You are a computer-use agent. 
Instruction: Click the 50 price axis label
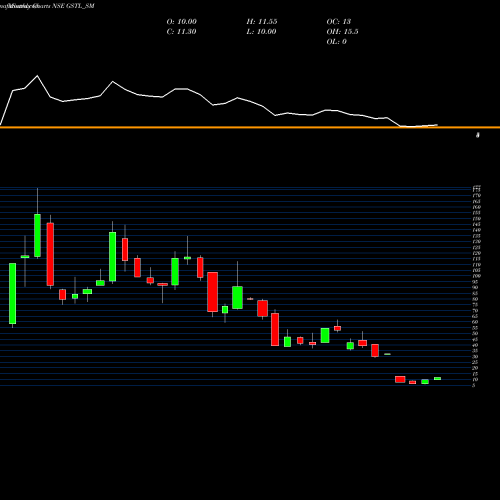[x=475, y=333]
